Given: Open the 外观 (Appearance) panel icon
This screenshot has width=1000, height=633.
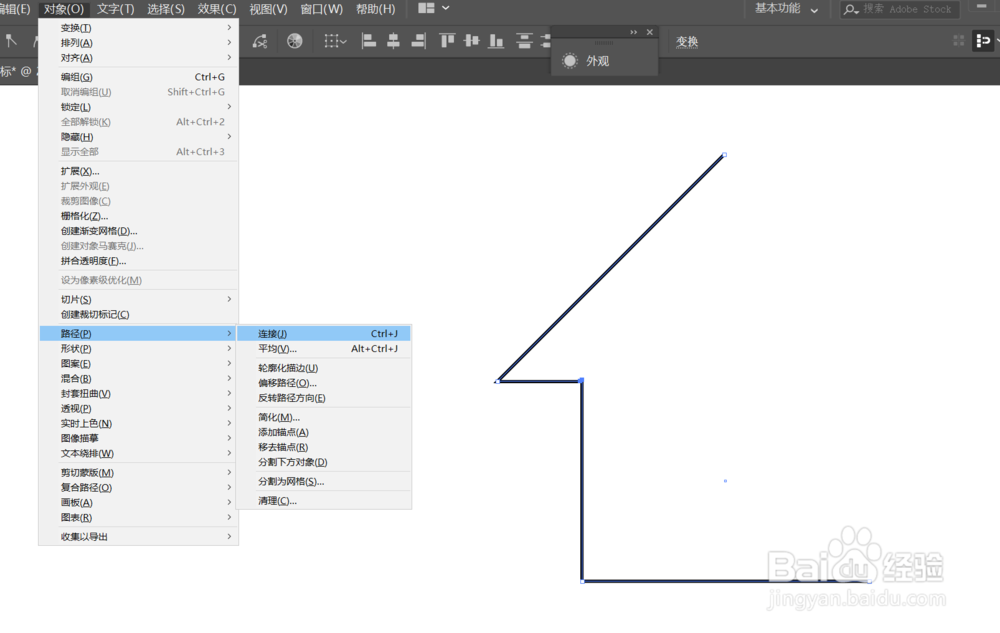Looking at the screenshot, I should pyautogui.click(x=570, y=60).
